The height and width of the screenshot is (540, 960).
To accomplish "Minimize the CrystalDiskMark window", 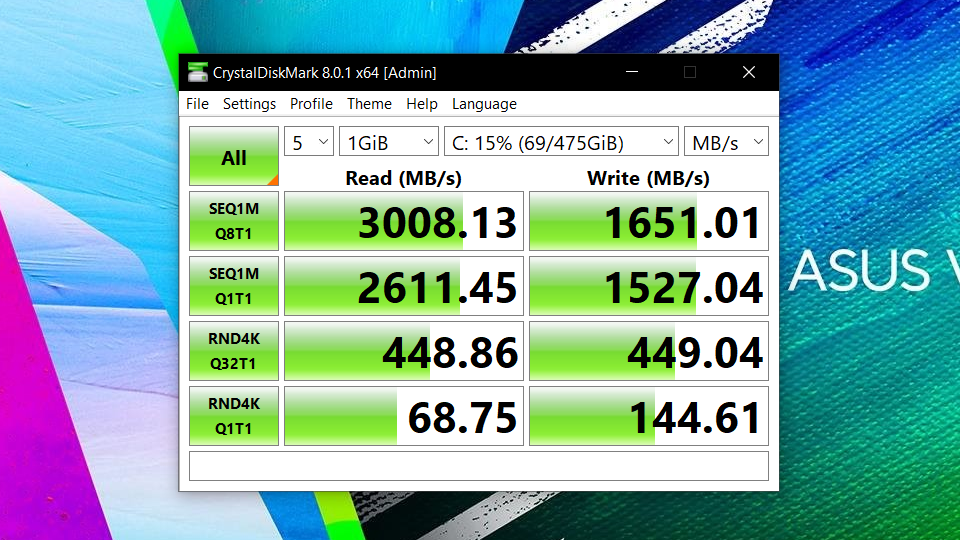I will 632,72.
